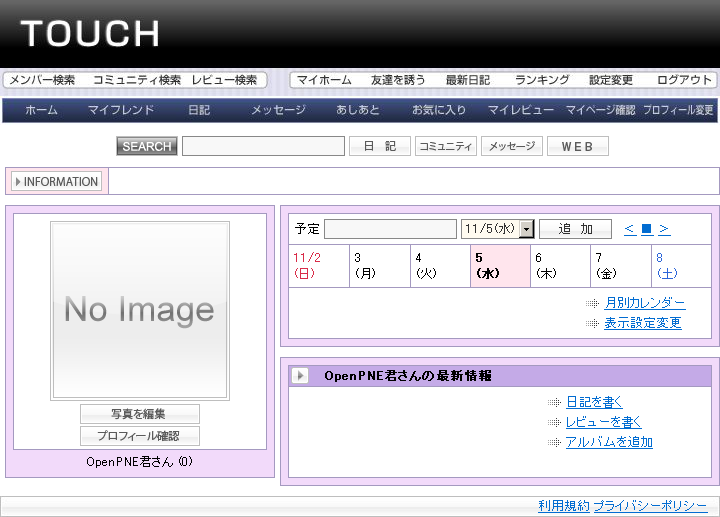Open 利用規約 footer link
Viewport: 720px width, 517px height.
pyautogui.click(x=564, y=506)
